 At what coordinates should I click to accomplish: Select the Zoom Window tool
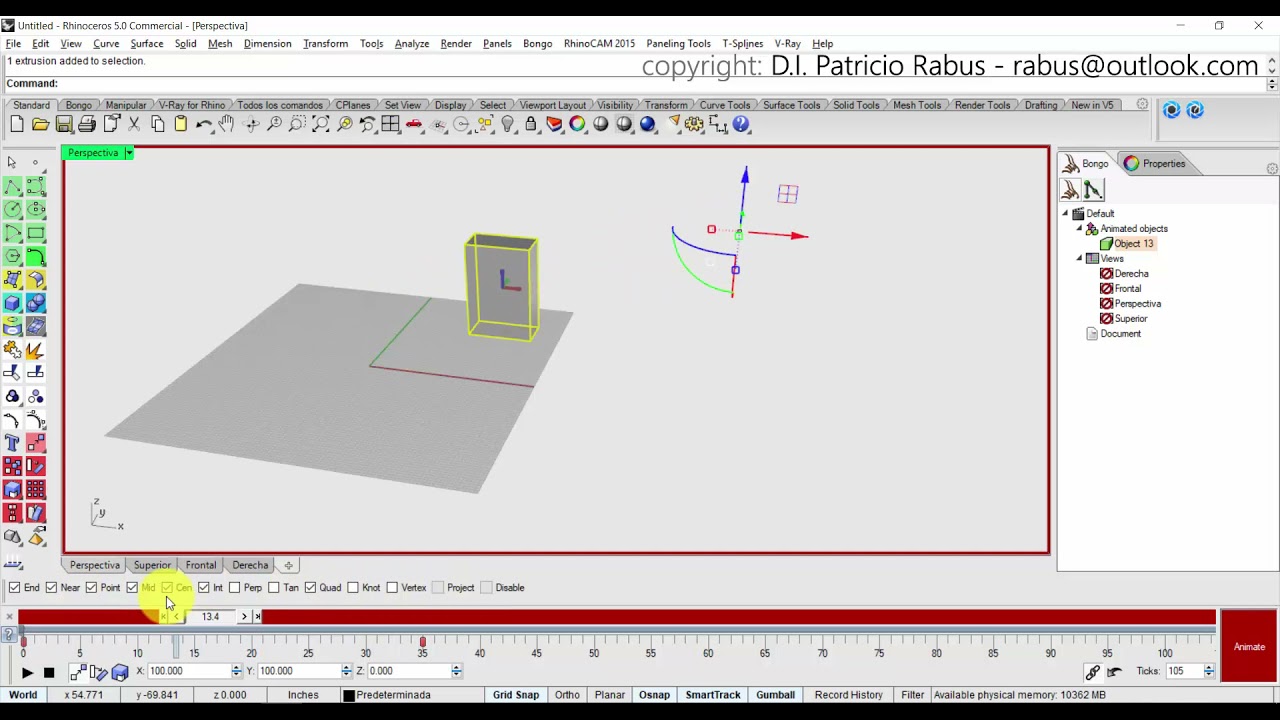tap(297, 124)
